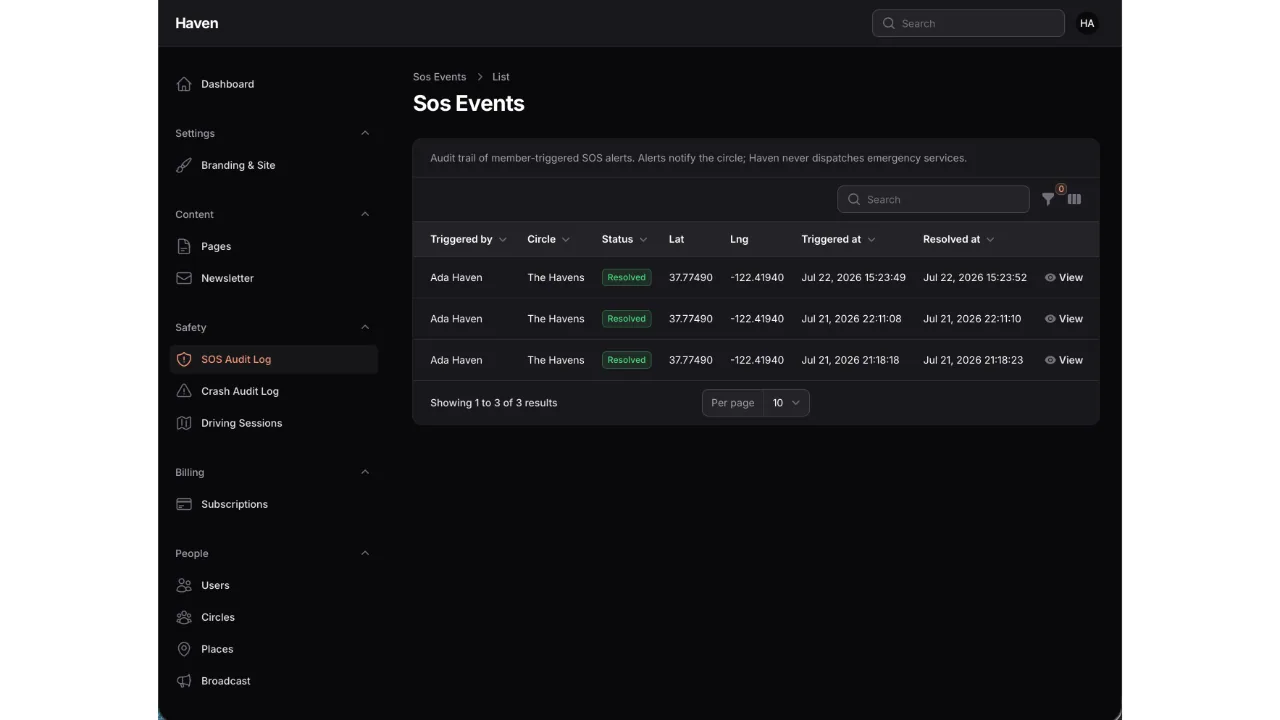This screenshot has height=720, width=1280.
Task: View the Jul 22 15:23:49 SOS event
Action: pyautogui.click(x=1064, y=277)
